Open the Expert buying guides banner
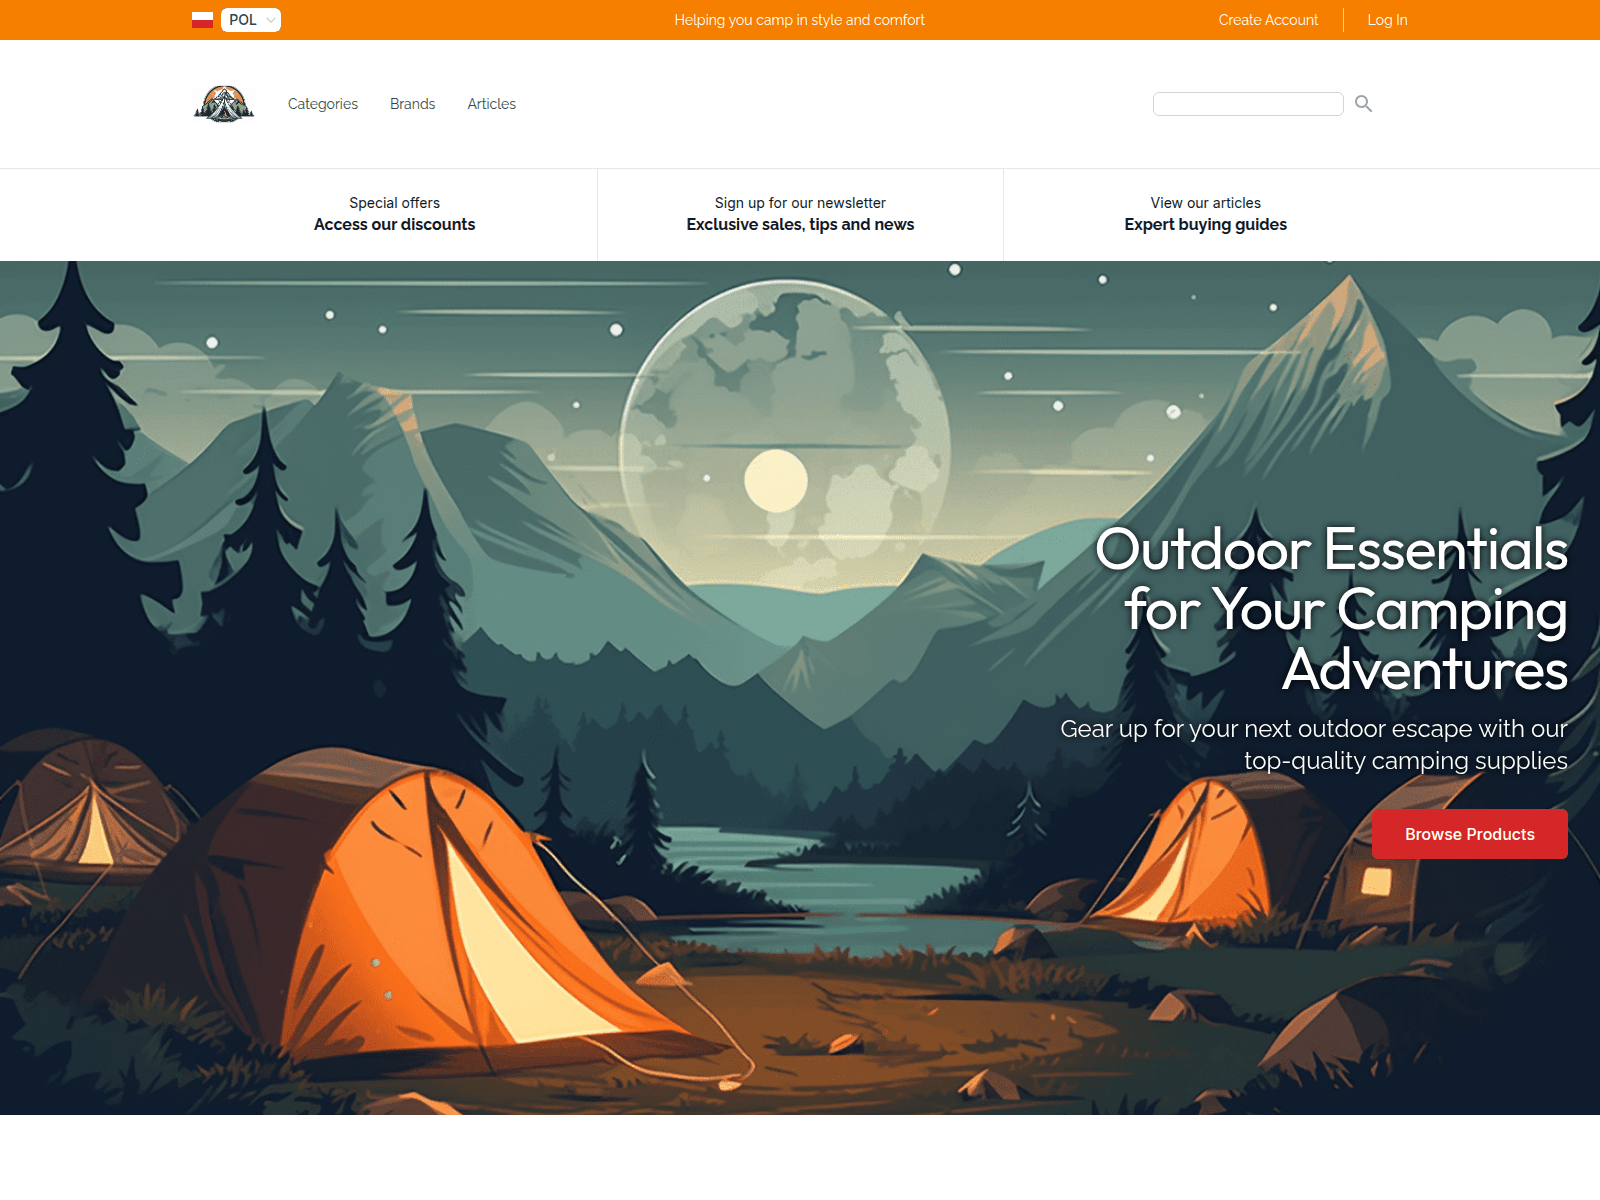 (x=1205, y=214)
